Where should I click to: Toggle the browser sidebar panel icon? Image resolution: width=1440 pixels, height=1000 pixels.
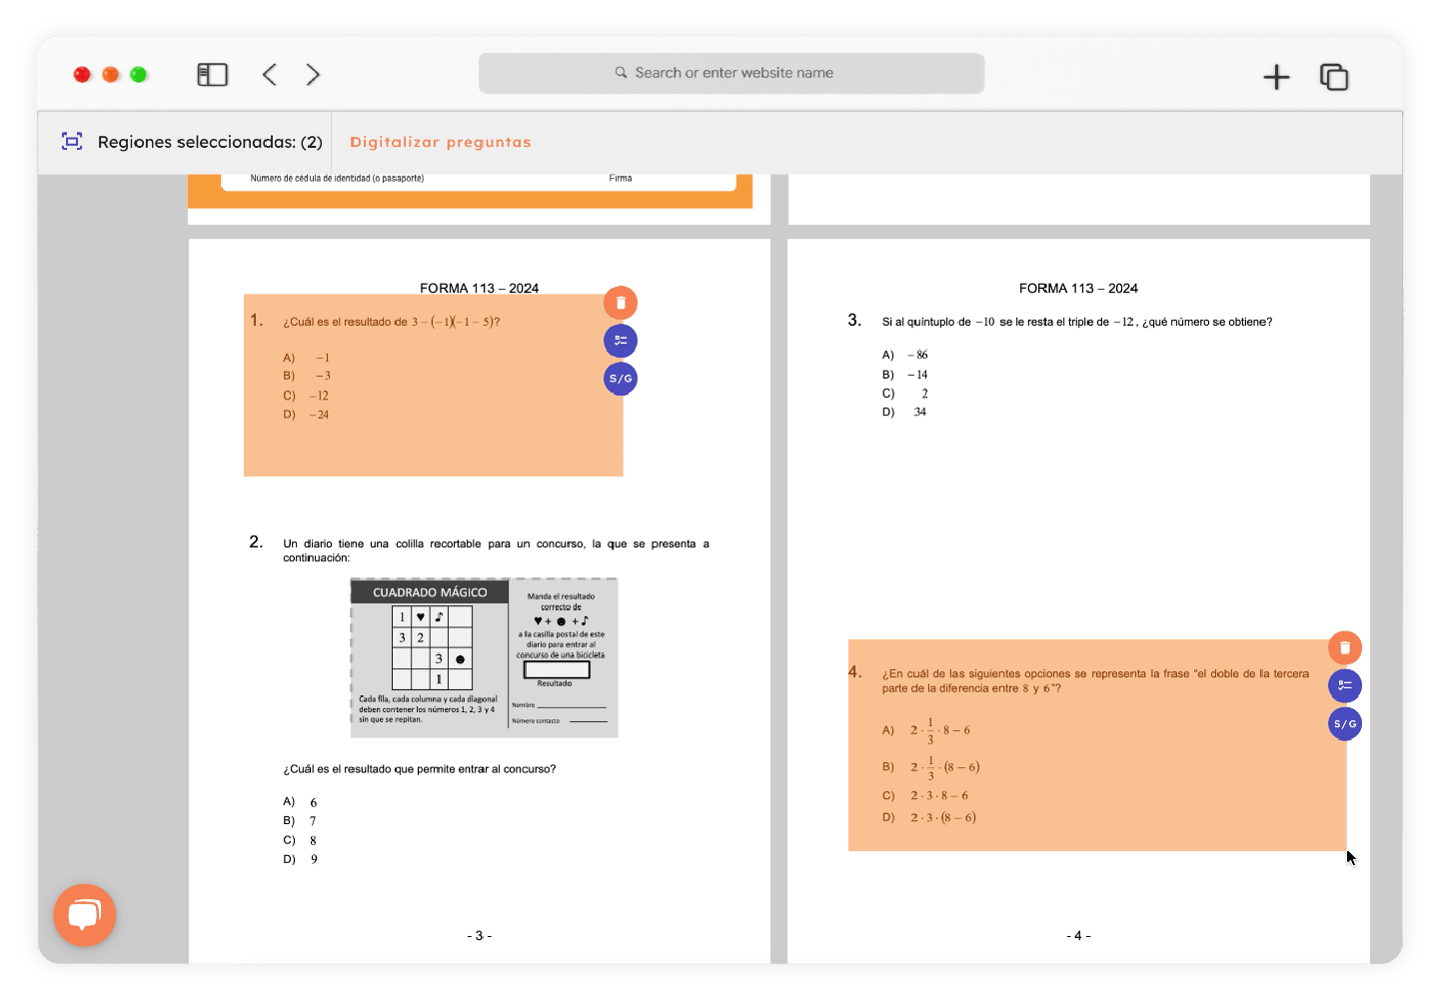212,75
